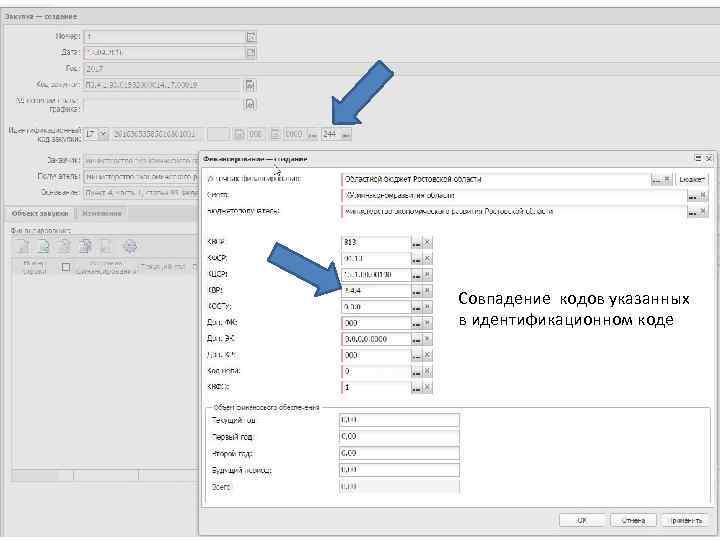This screenshot has height=540, width=720.
Task: Click the Номер field in the purchase form
Action: pos(164,37)
